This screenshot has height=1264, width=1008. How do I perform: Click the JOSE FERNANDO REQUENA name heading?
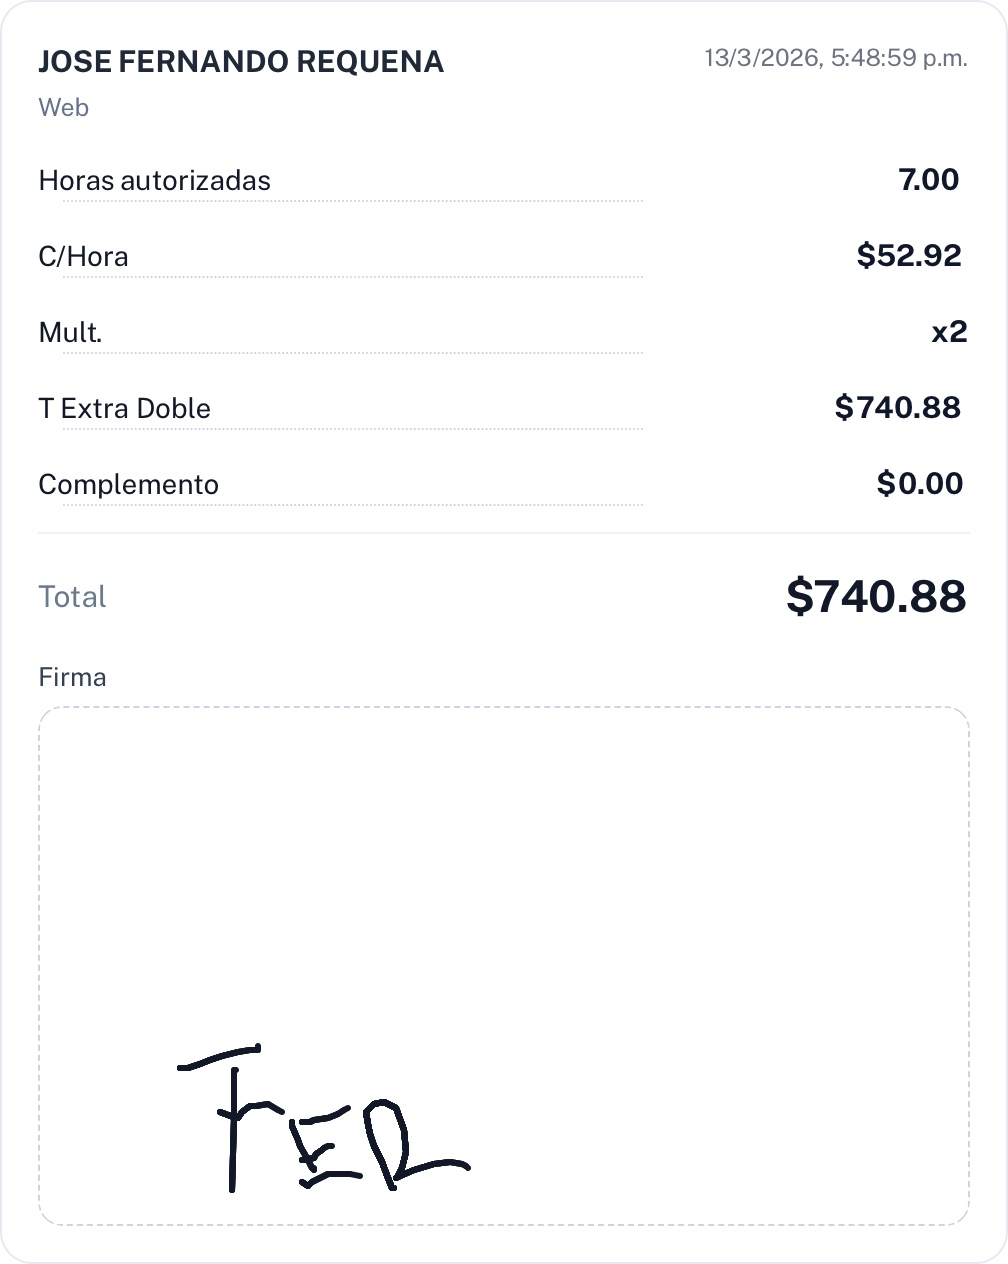[241, 62]
